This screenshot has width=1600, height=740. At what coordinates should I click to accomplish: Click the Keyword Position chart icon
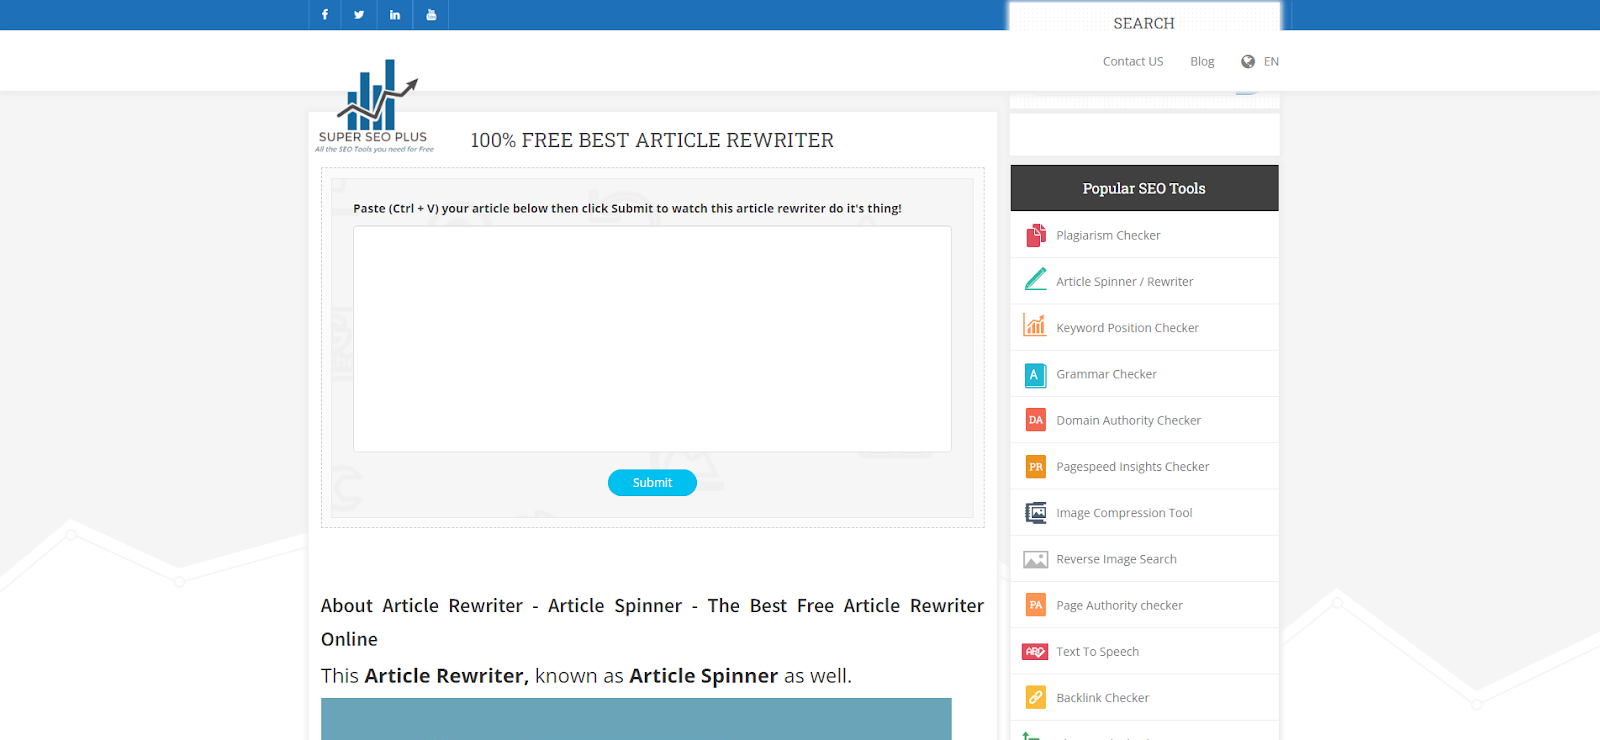1035,326
